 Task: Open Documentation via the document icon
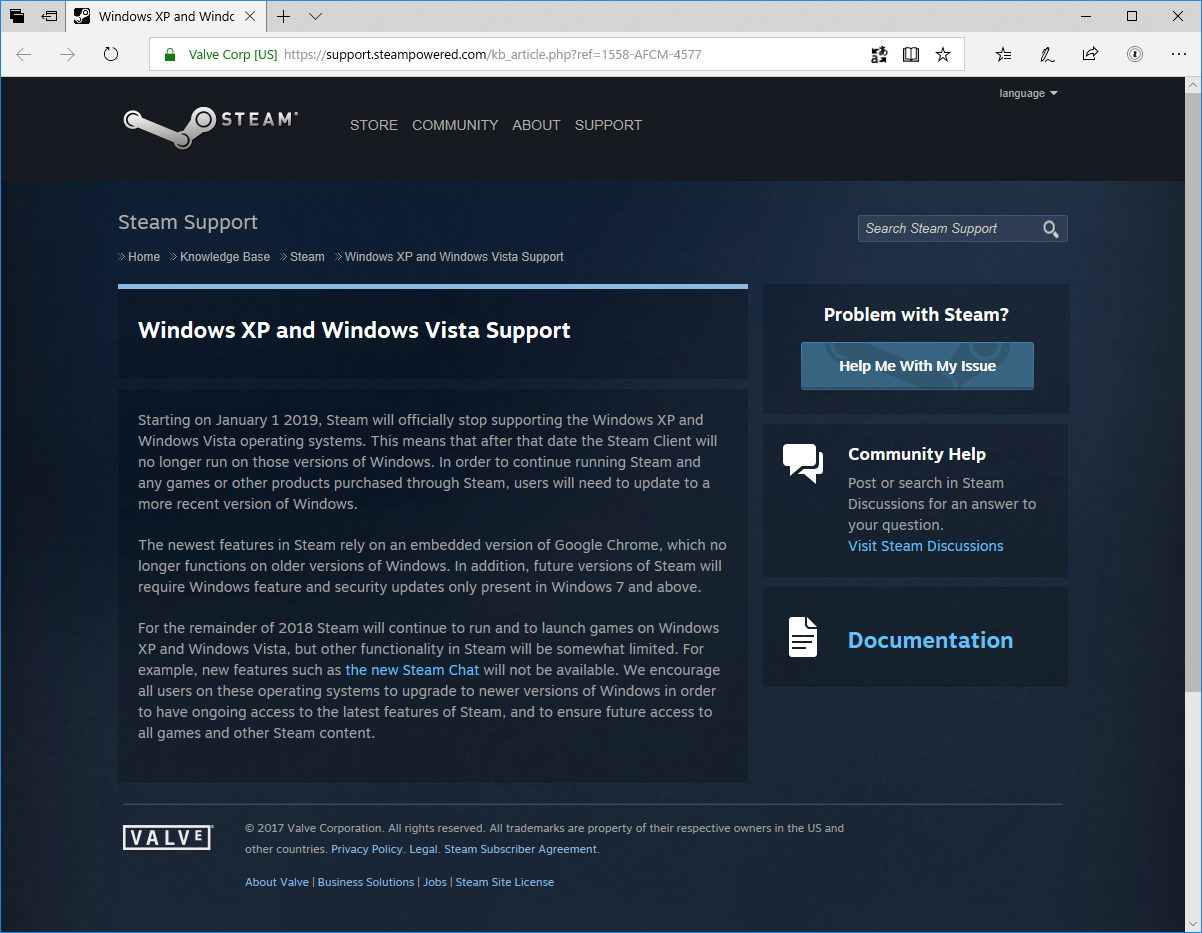801,637
